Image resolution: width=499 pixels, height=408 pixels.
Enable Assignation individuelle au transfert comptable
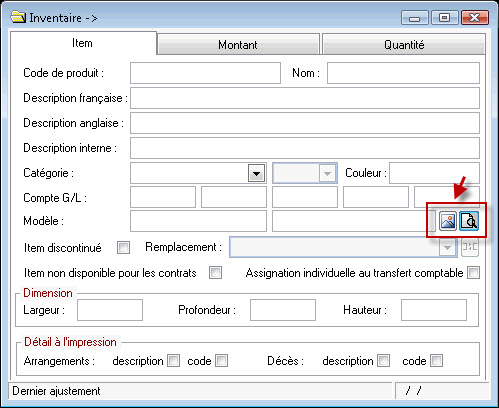[x=473, y=273]
